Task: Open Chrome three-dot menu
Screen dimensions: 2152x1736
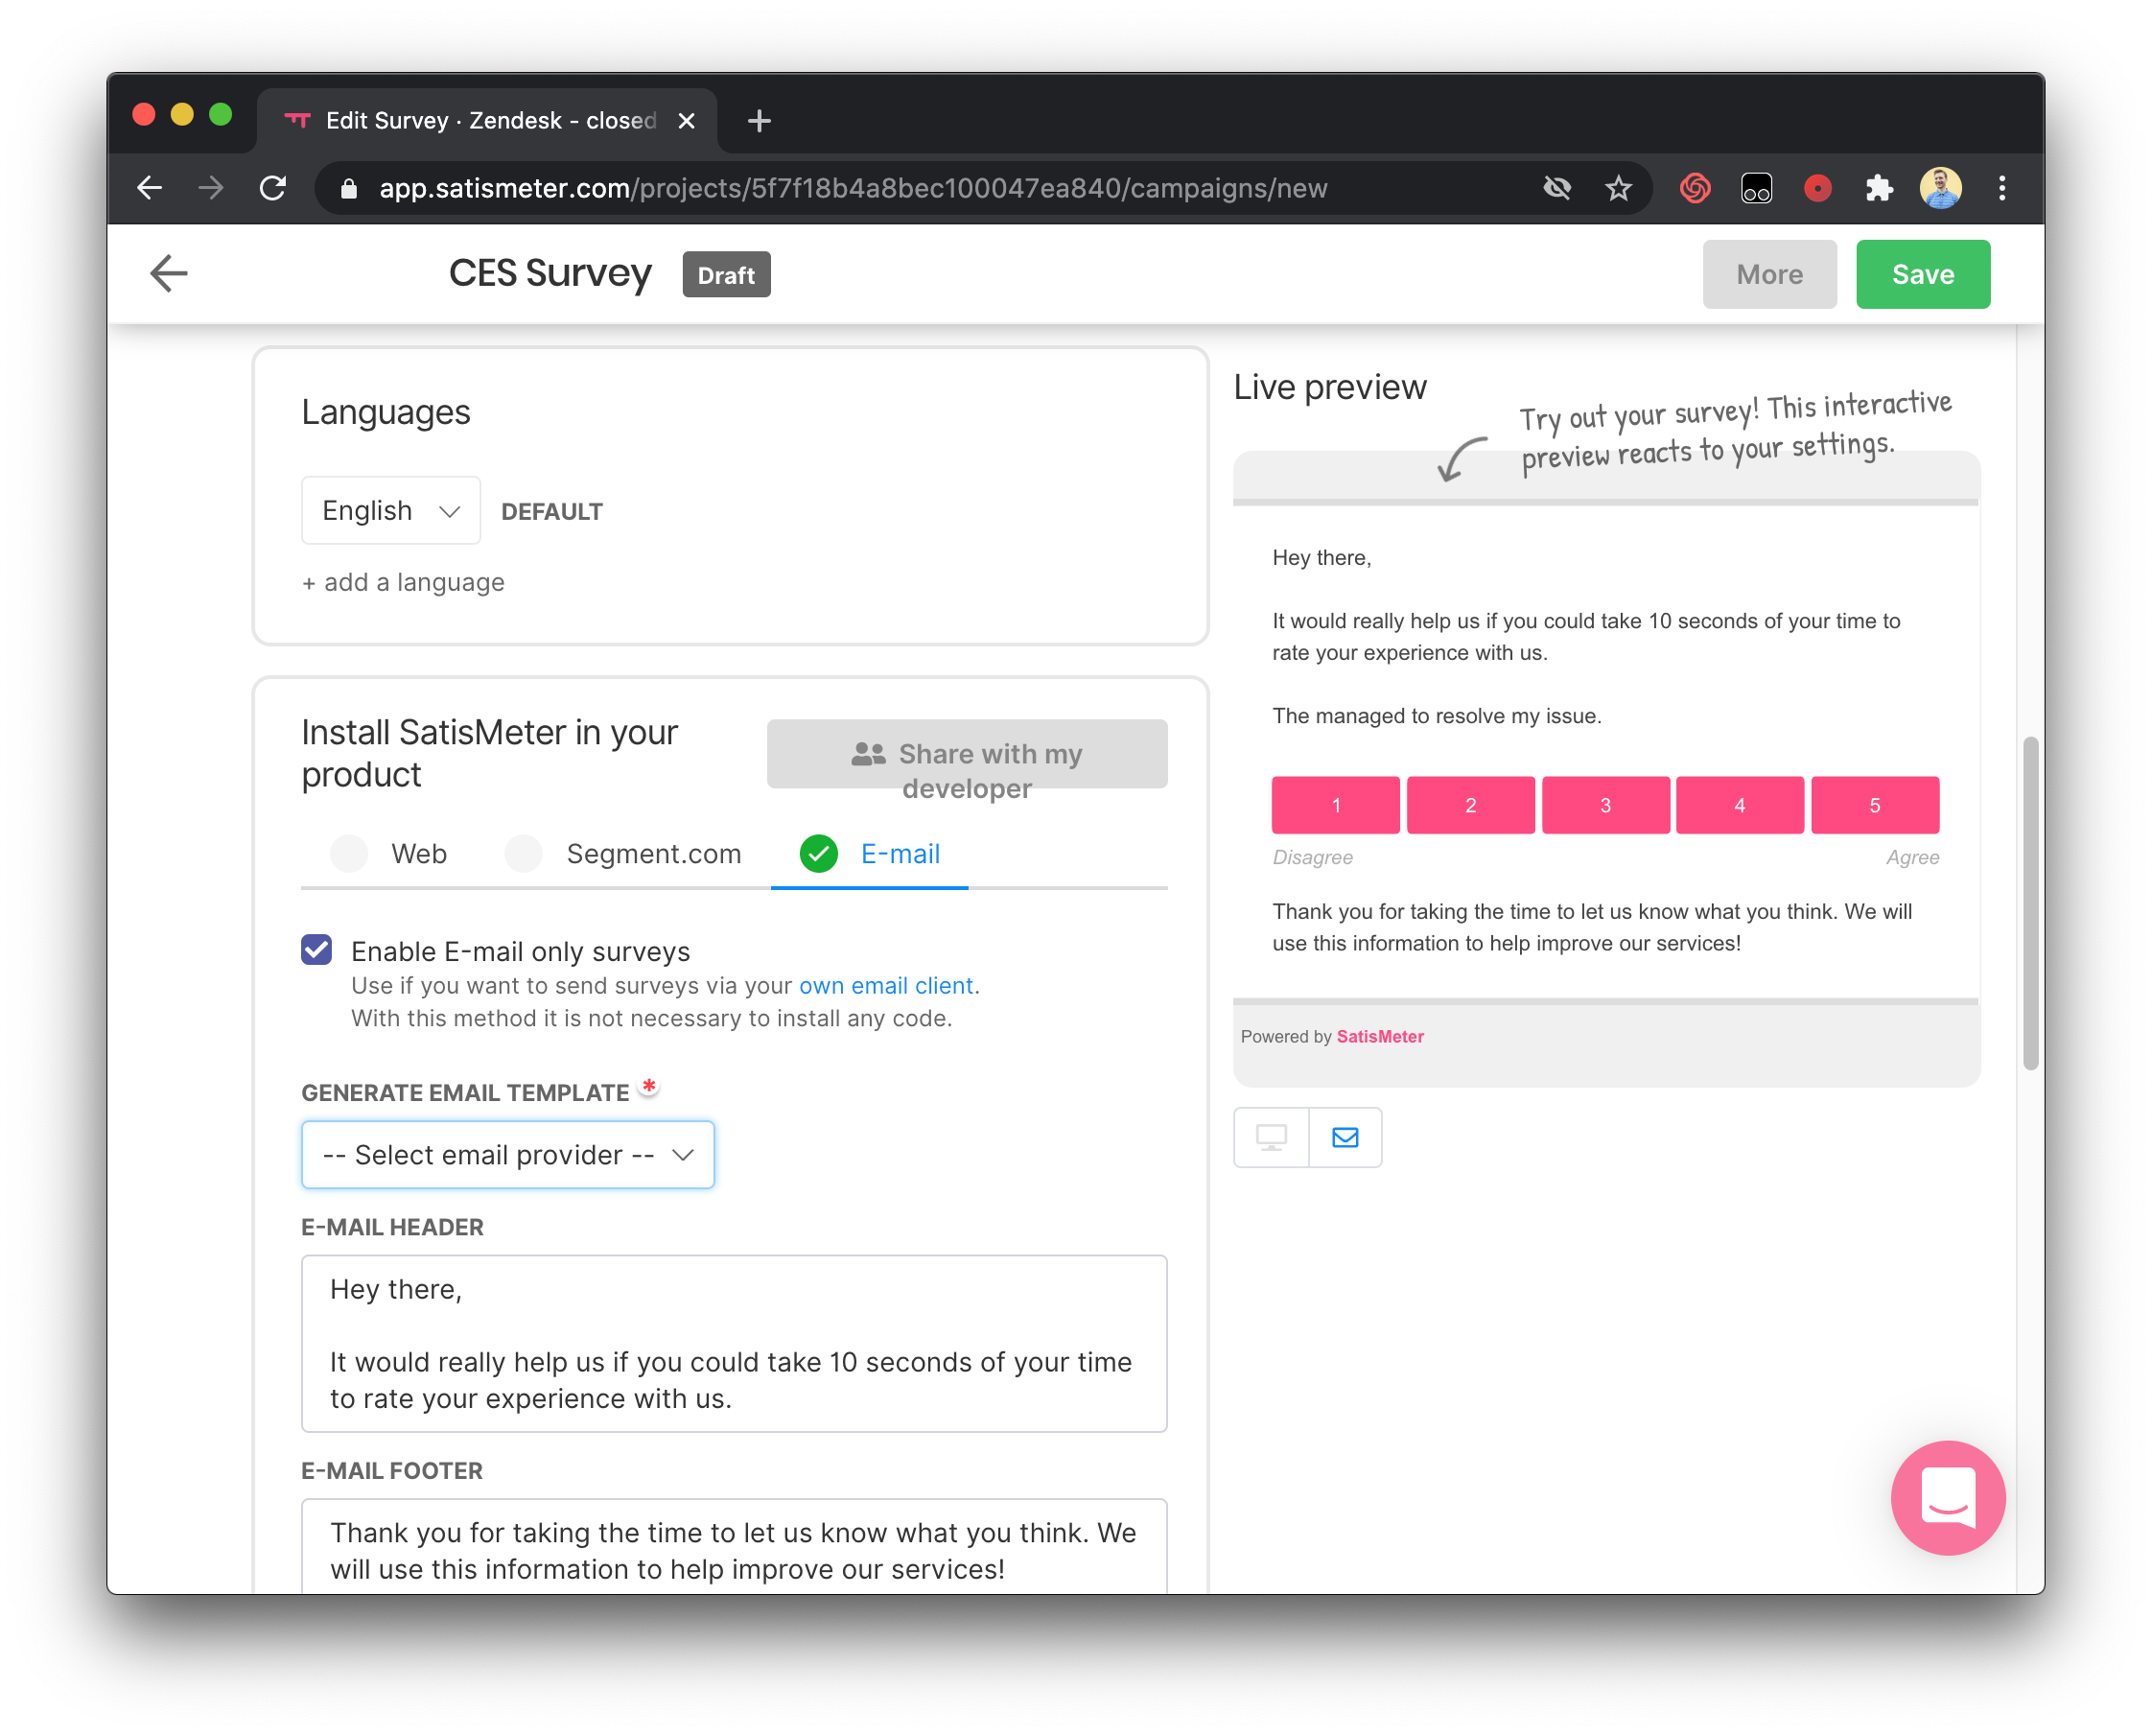Action: pos(2002,188)
